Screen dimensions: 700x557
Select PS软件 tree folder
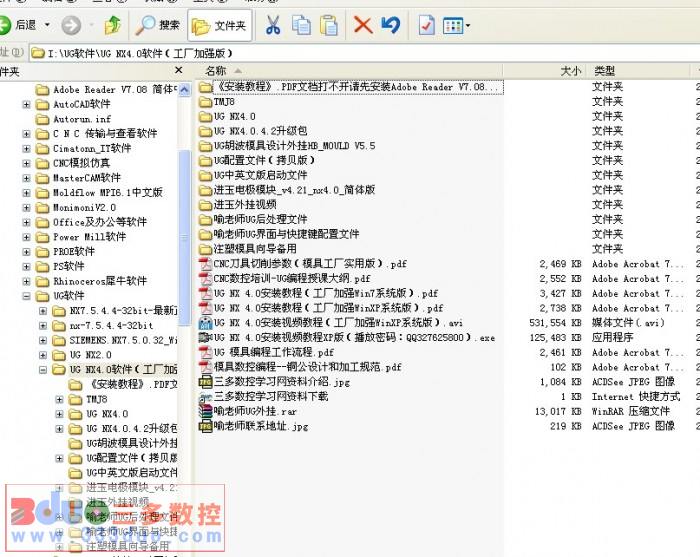click(60, 266)
